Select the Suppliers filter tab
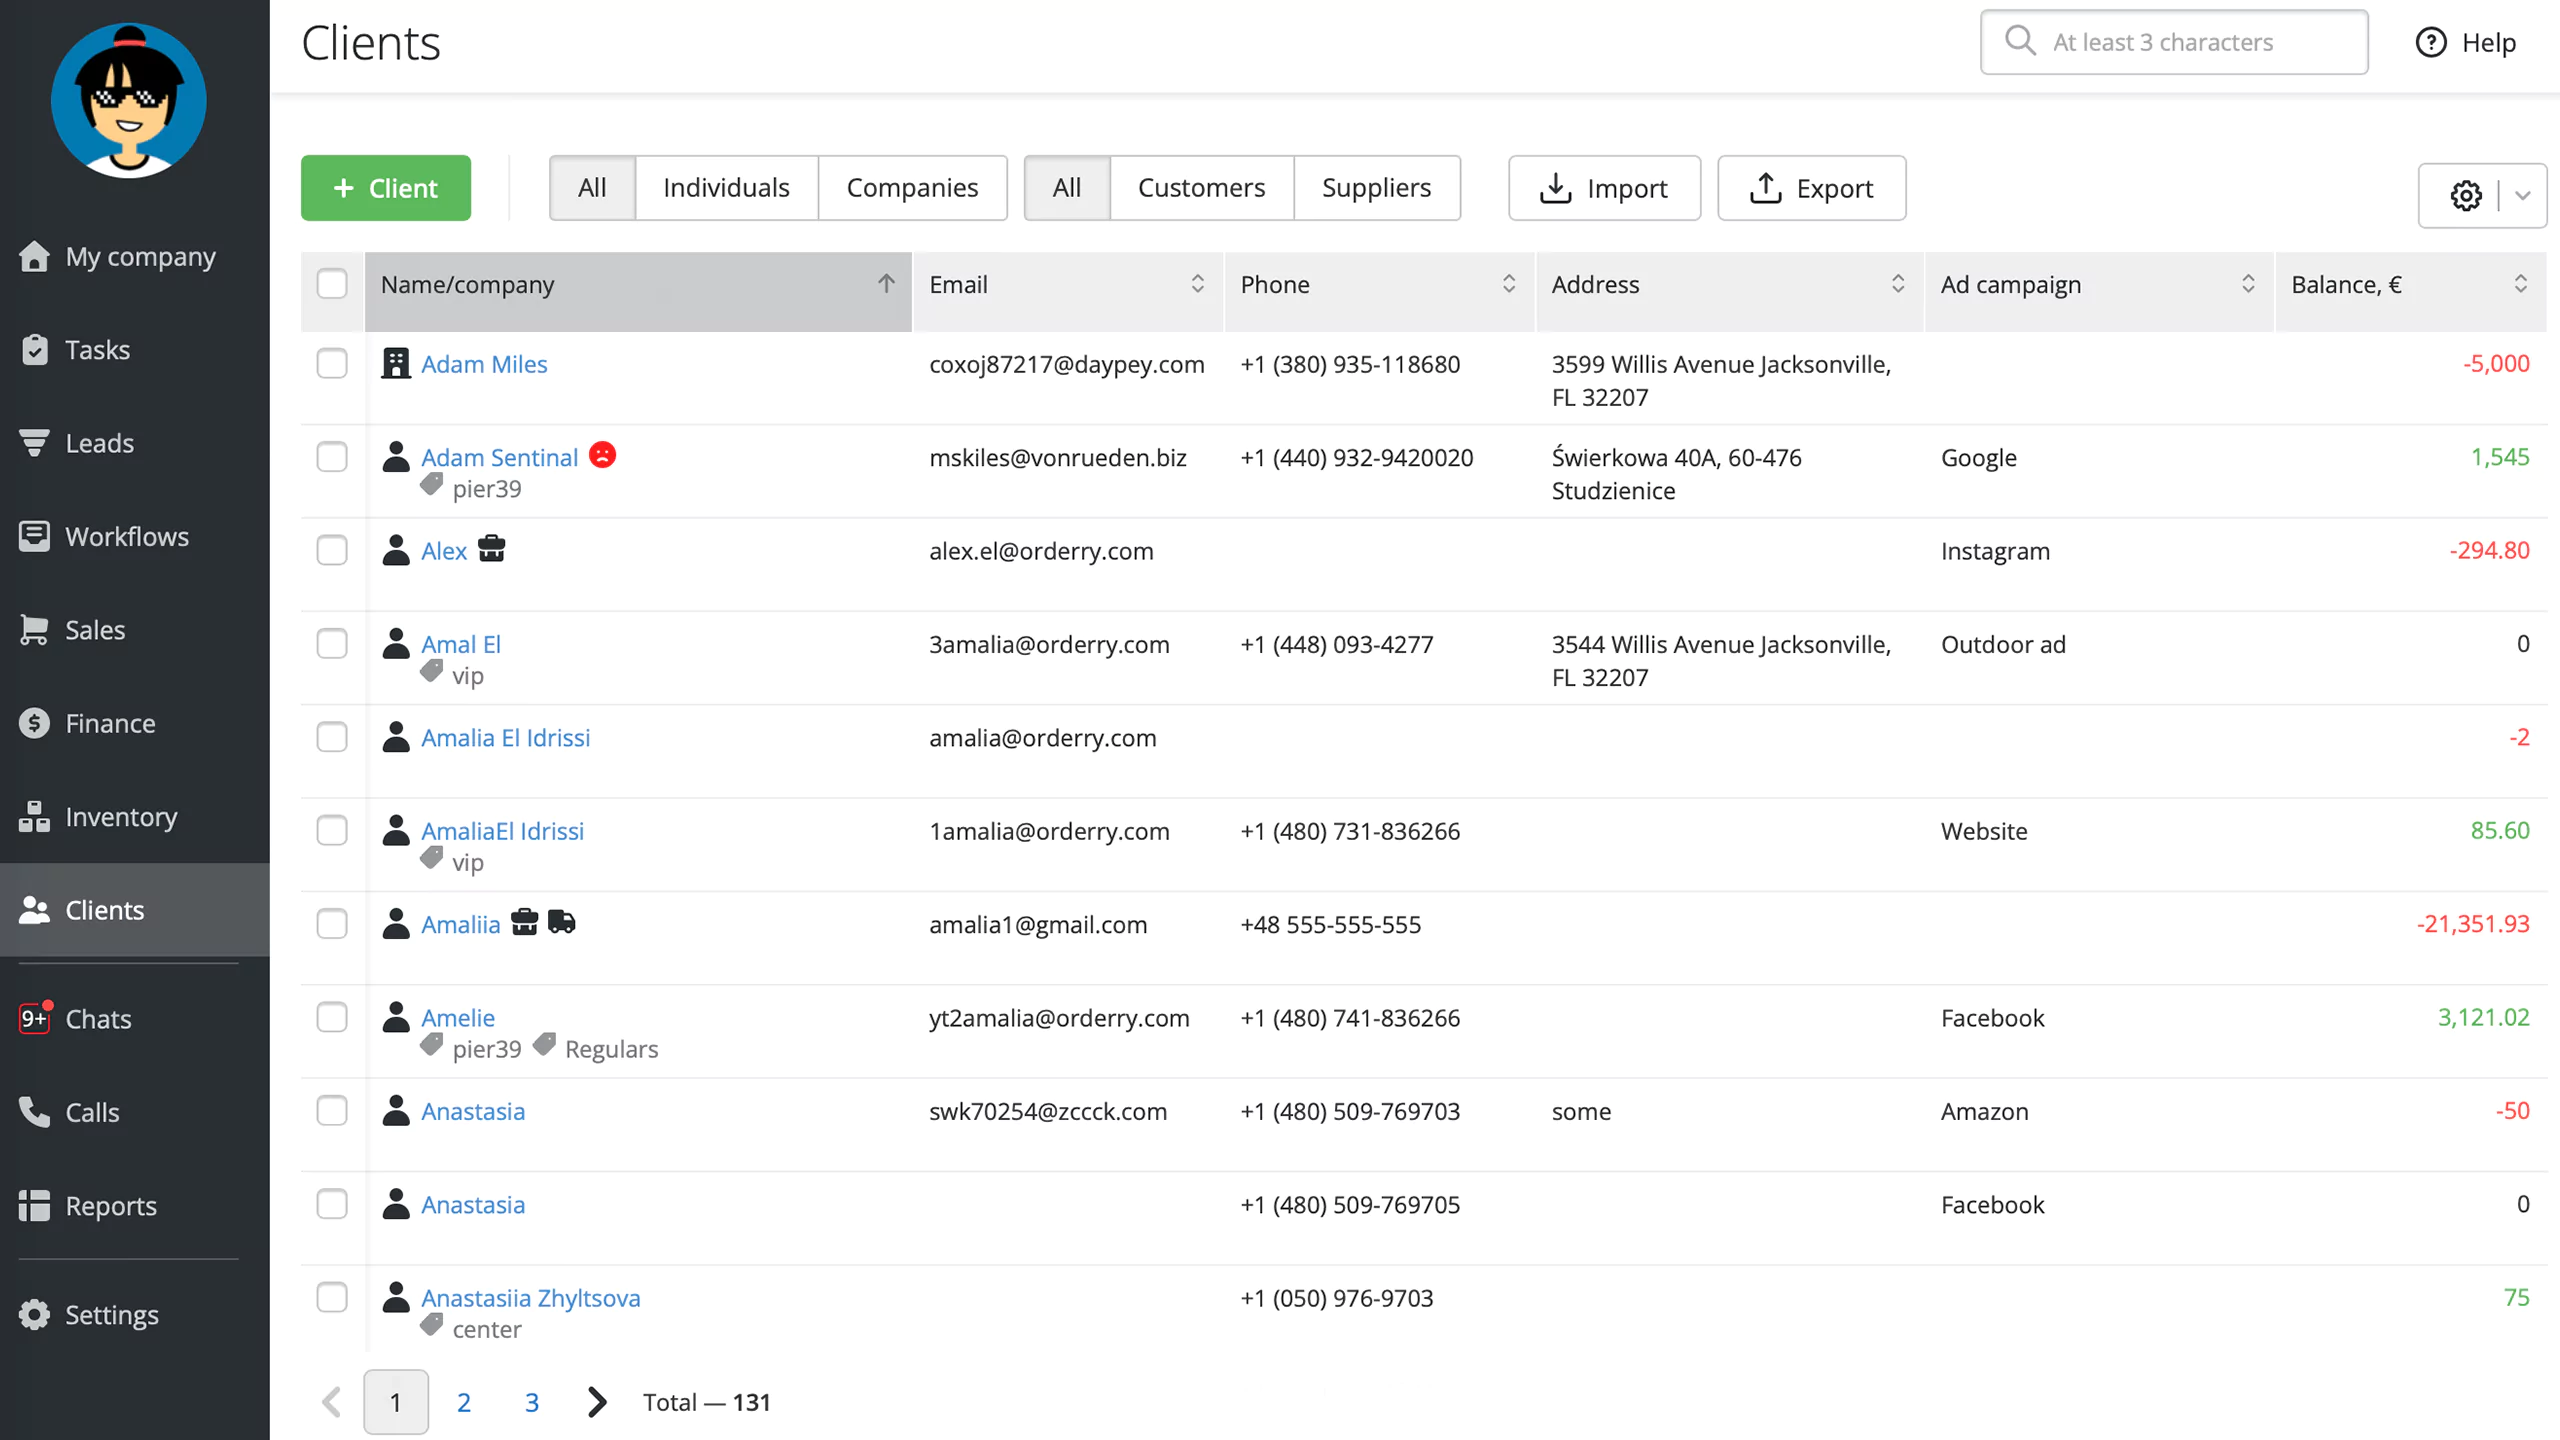Screen dimensions: 2560x1440 click(x=1375, y=188)
